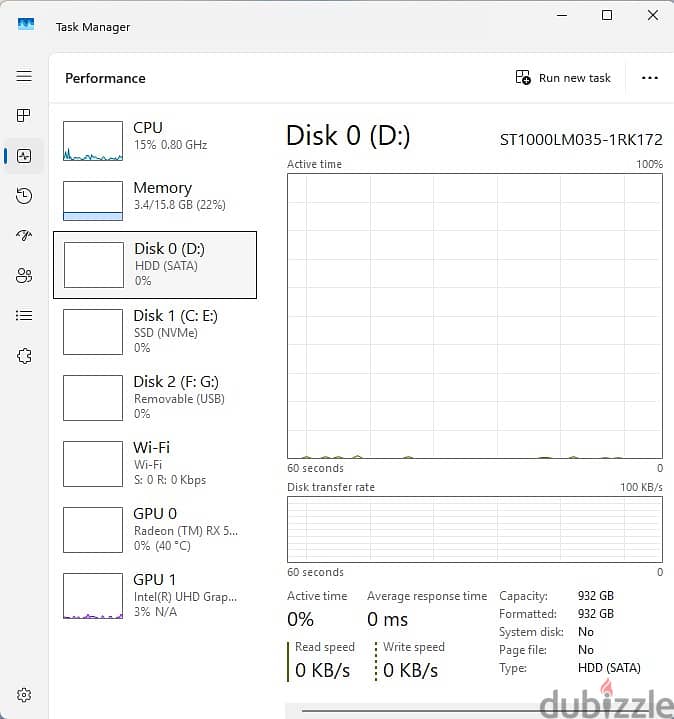Click the Active time 0% value
This screenshot has width=674, height=719.
(x=300, y=619)
